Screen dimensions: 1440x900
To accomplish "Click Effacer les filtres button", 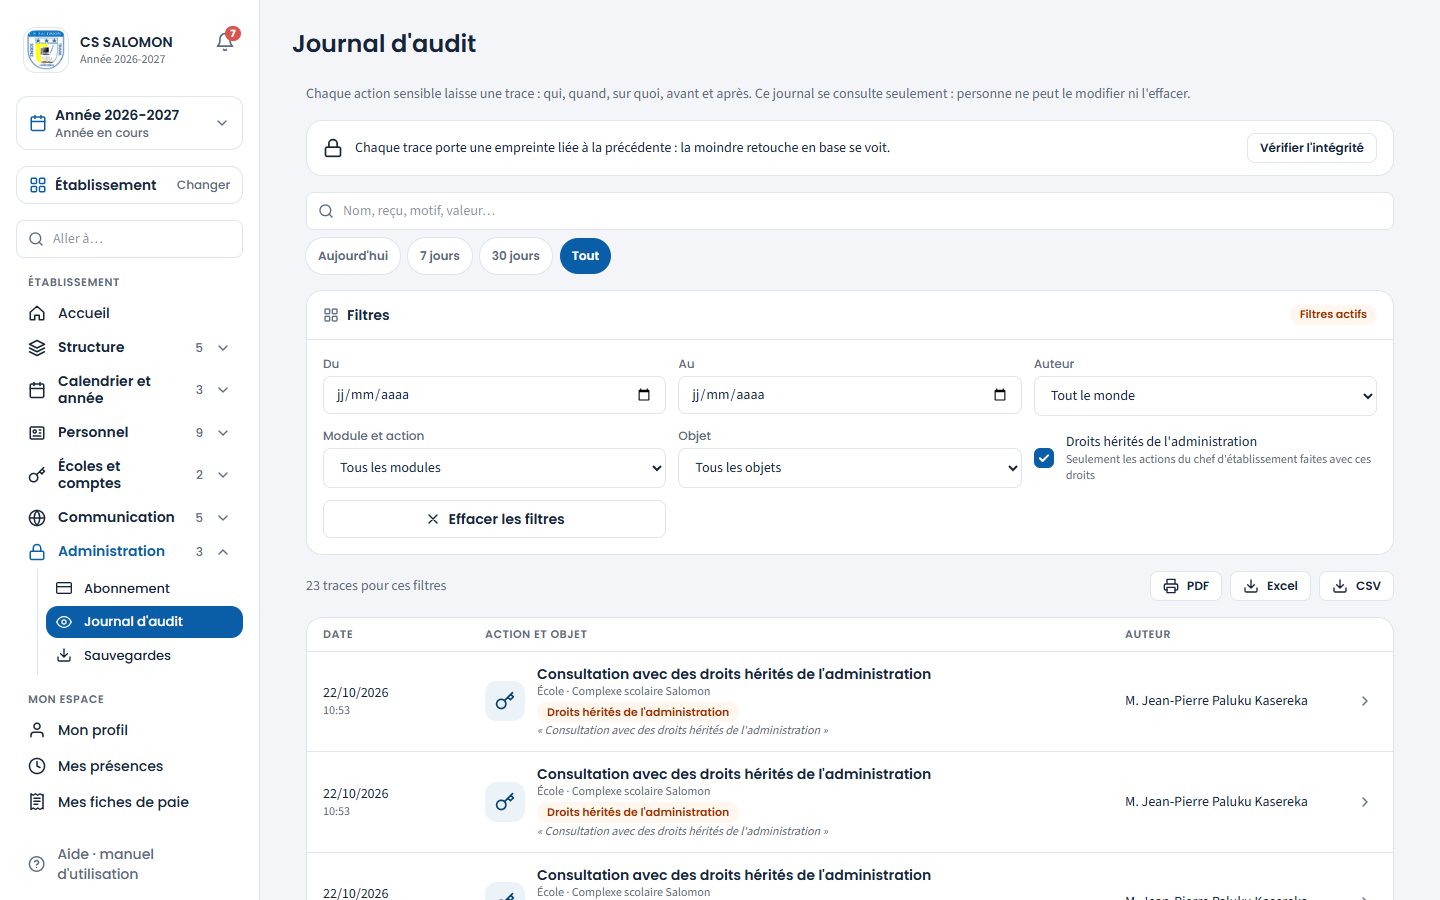I will click(x=494, y=519).
